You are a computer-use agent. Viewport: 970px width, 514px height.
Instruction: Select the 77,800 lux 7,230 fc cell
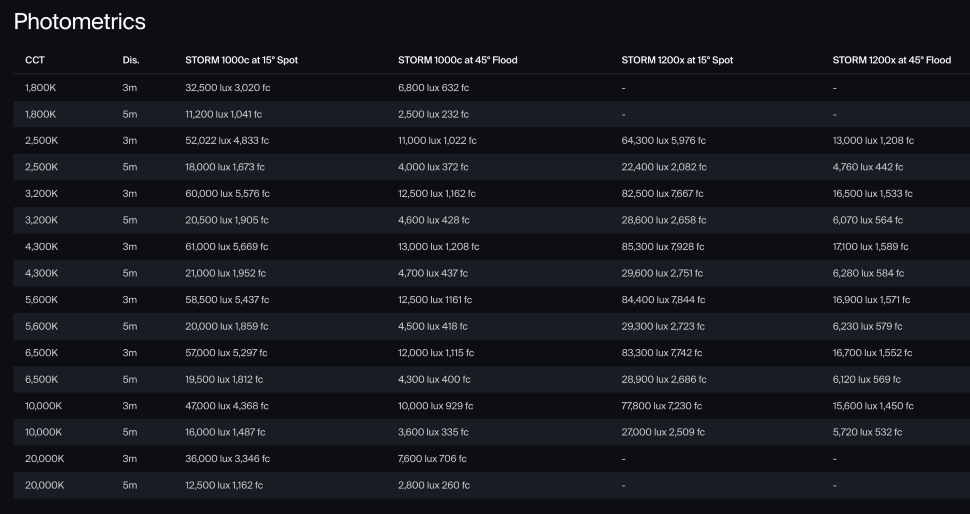[662, 406]
